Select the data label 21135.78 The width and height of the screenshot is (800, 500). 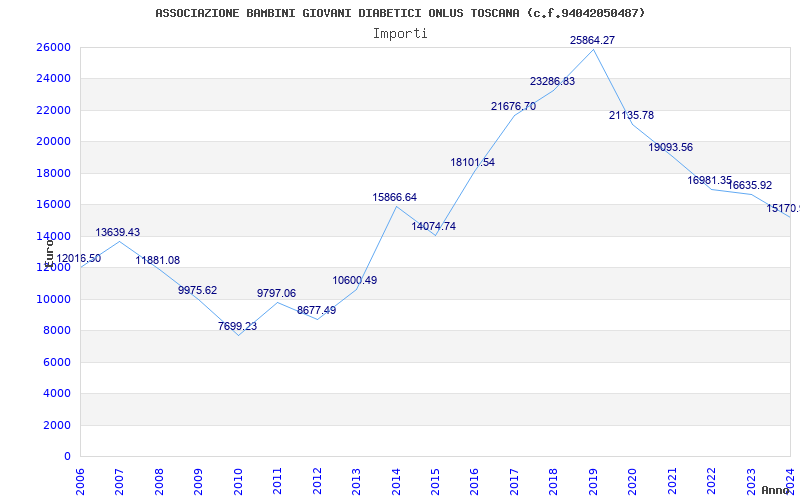[631, 115]
